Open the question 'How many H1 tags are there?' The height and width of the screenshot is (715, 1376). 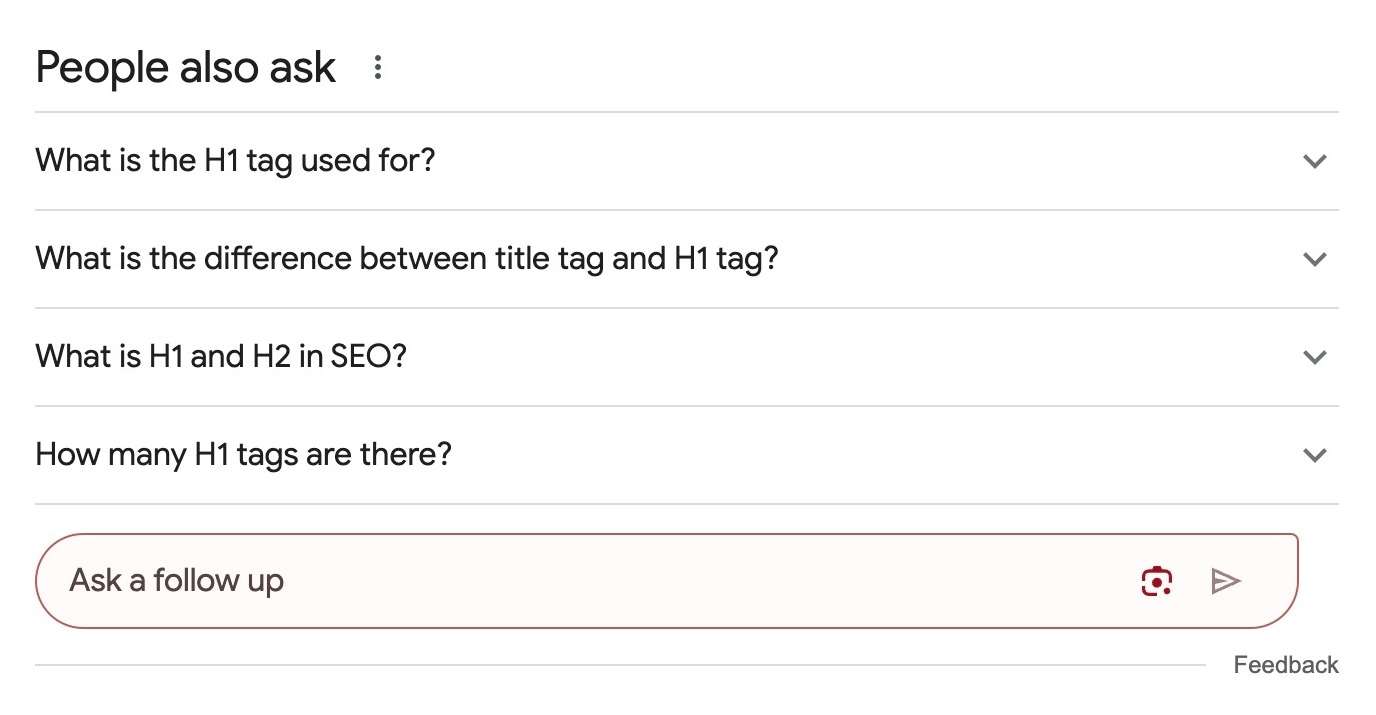point(687,455)
